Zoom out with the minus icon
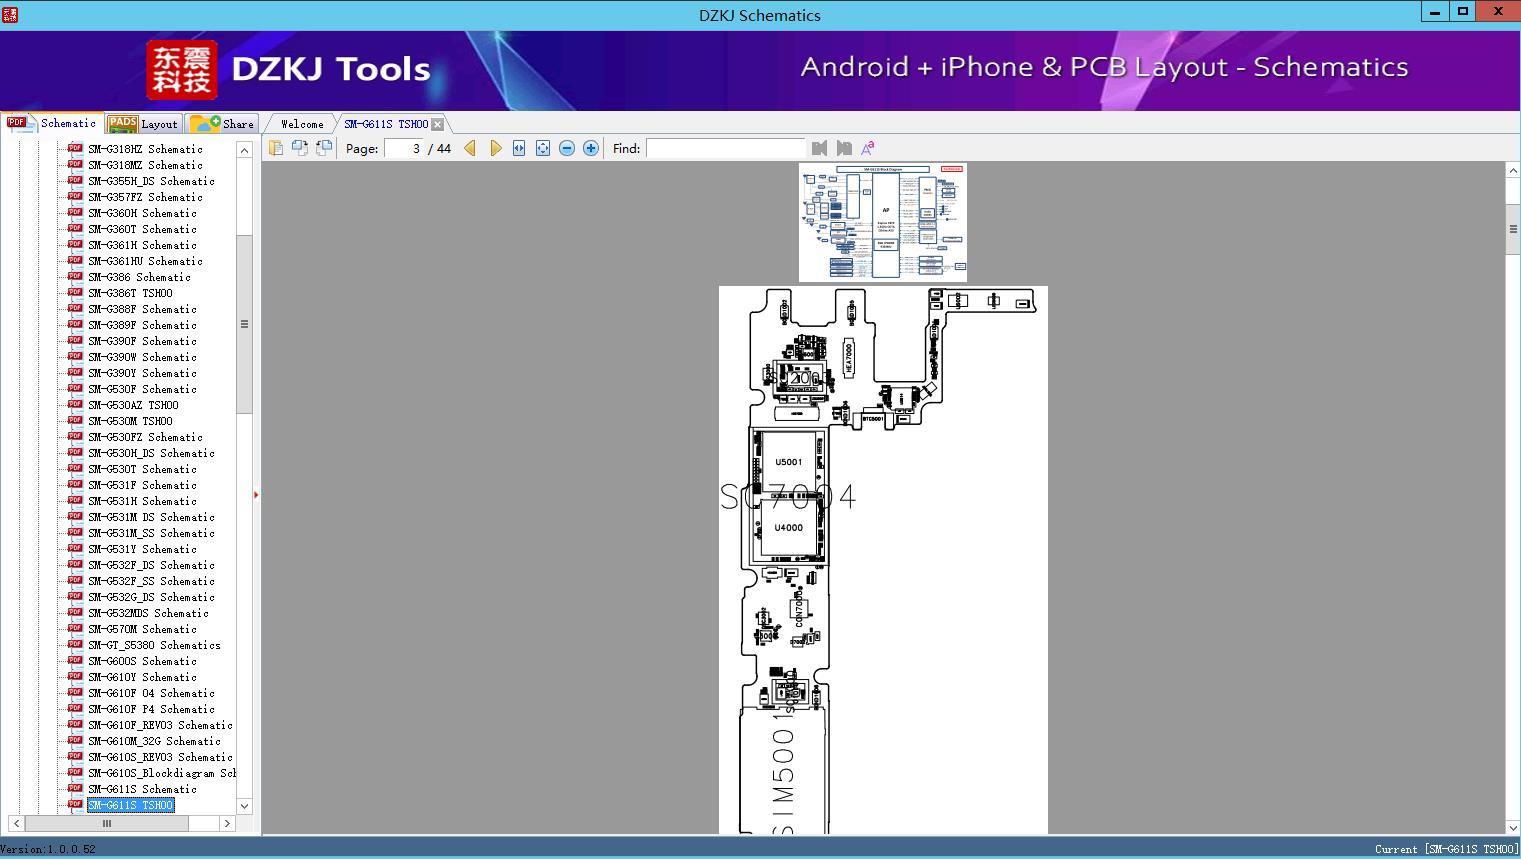 coord(567,148)
